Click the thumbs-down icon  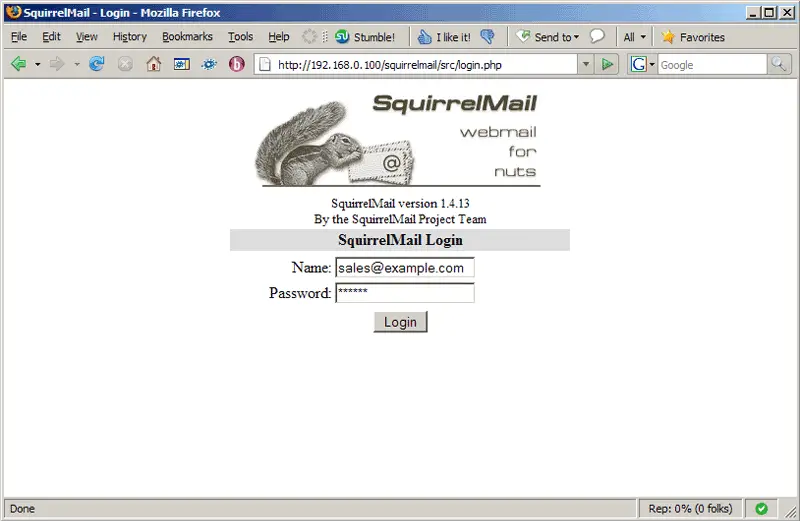pos(487,36)
